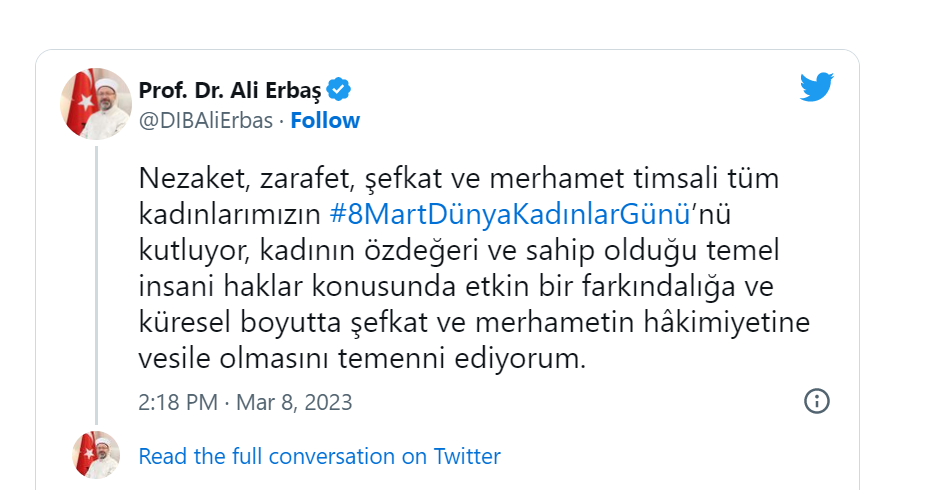Screen dimensions: 937x490
Task: Click Ali Erbaş's large profile avatar
Action: [x=97, y=104]
